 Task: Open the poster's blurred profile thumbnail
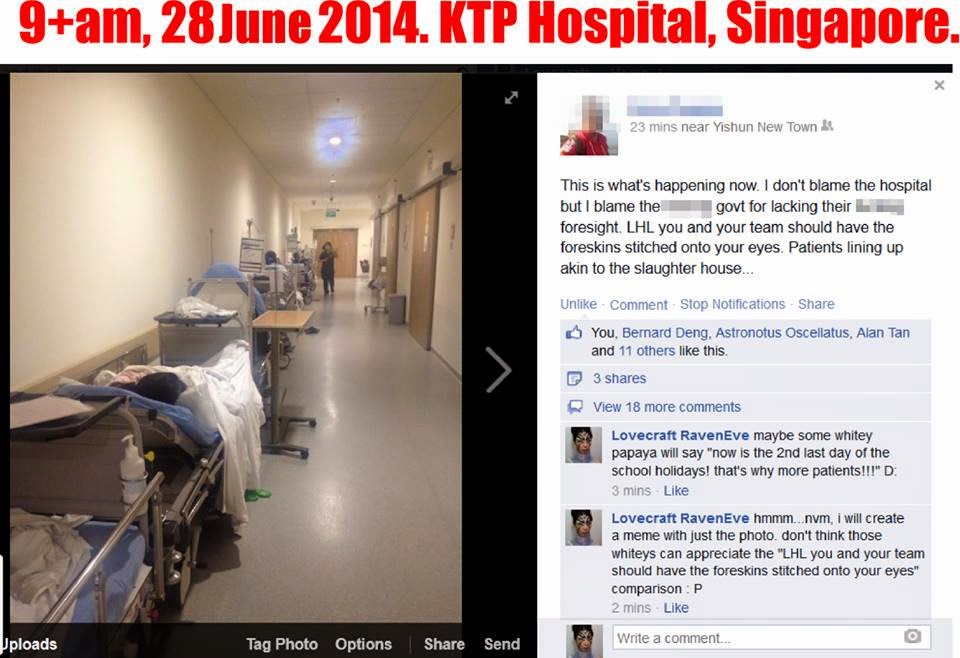[589, 125]
